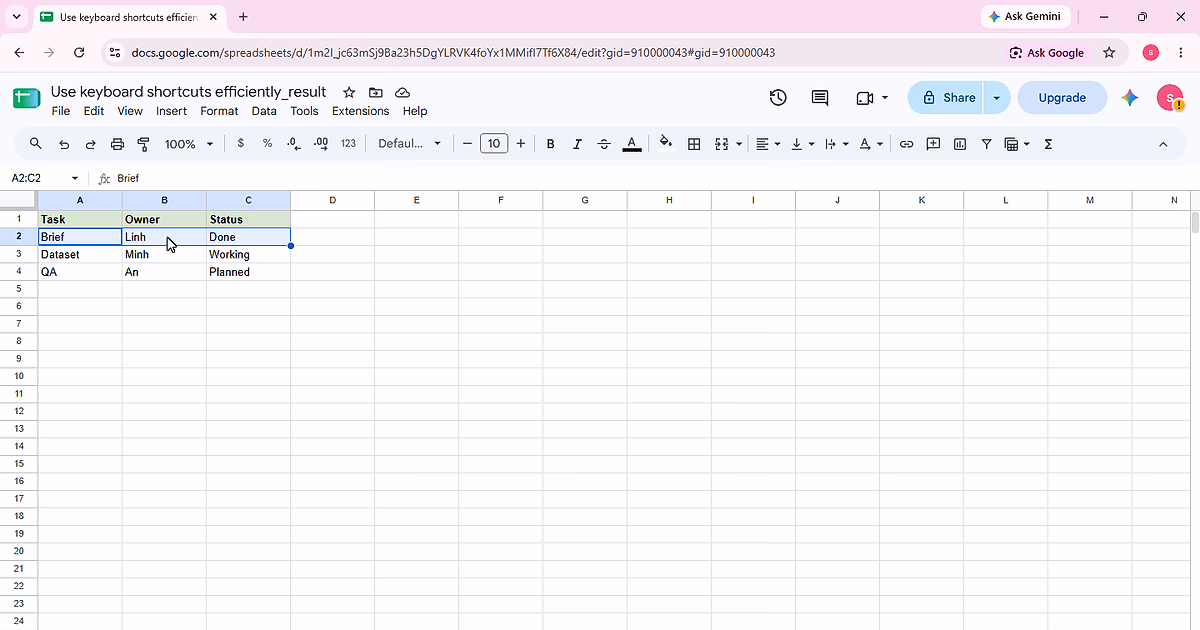Viewport: 1200px width, 630px height.
Task: Increase decimal places
Action: [321, 144]
